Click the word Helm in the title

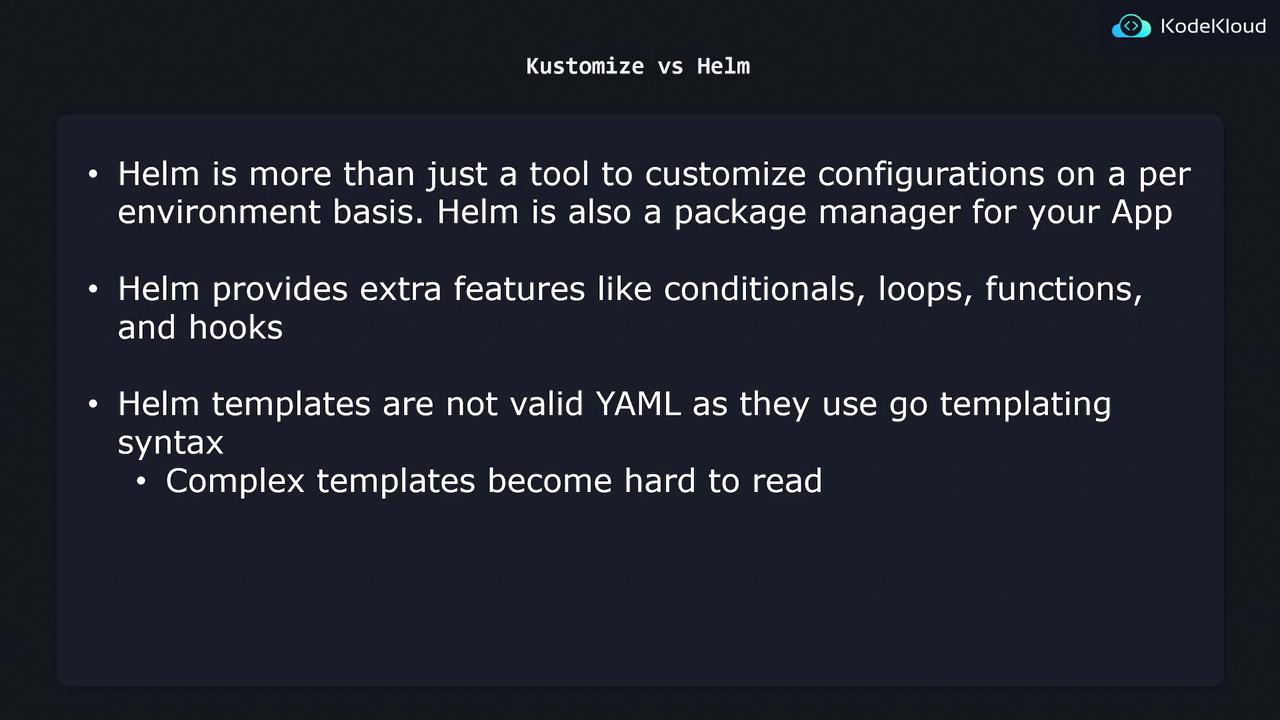pyautogui.click(x=723, y=66)
